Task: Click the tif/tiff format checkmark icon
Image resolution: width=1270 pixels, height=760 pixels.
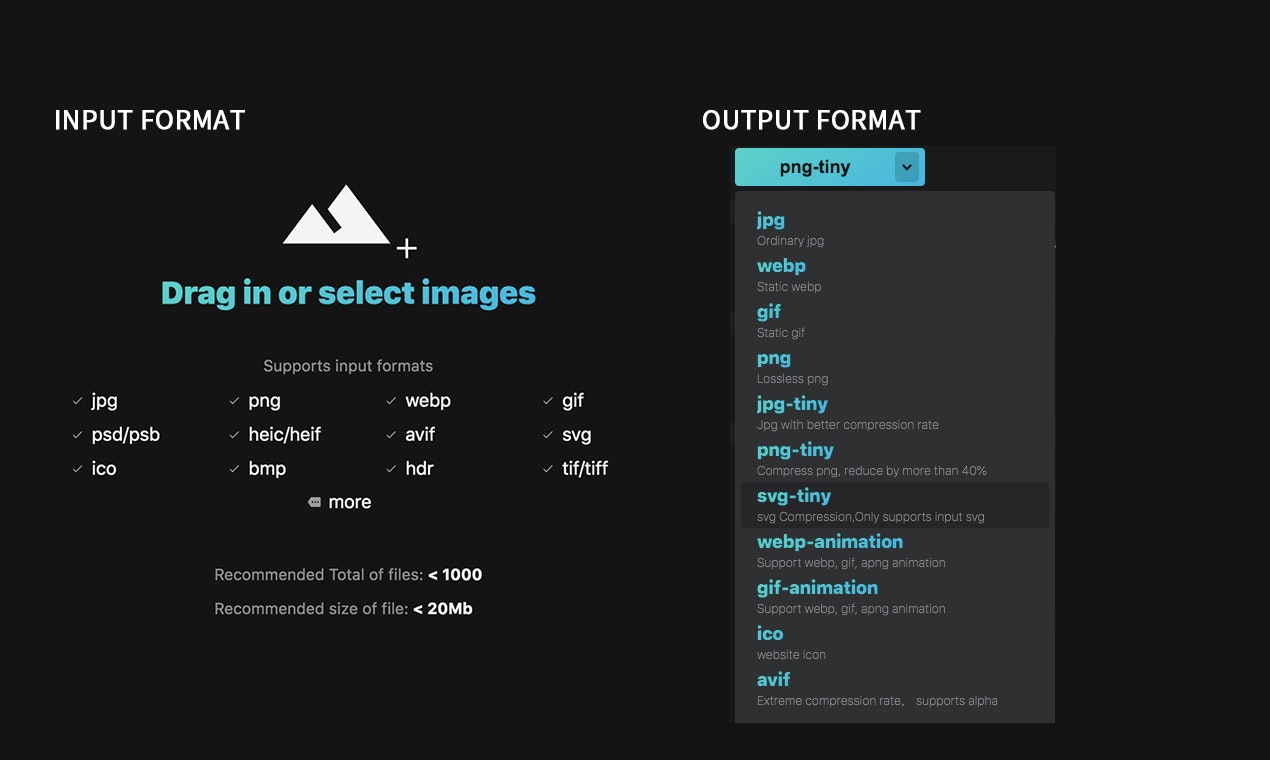Action: click(x=546, y=469)
